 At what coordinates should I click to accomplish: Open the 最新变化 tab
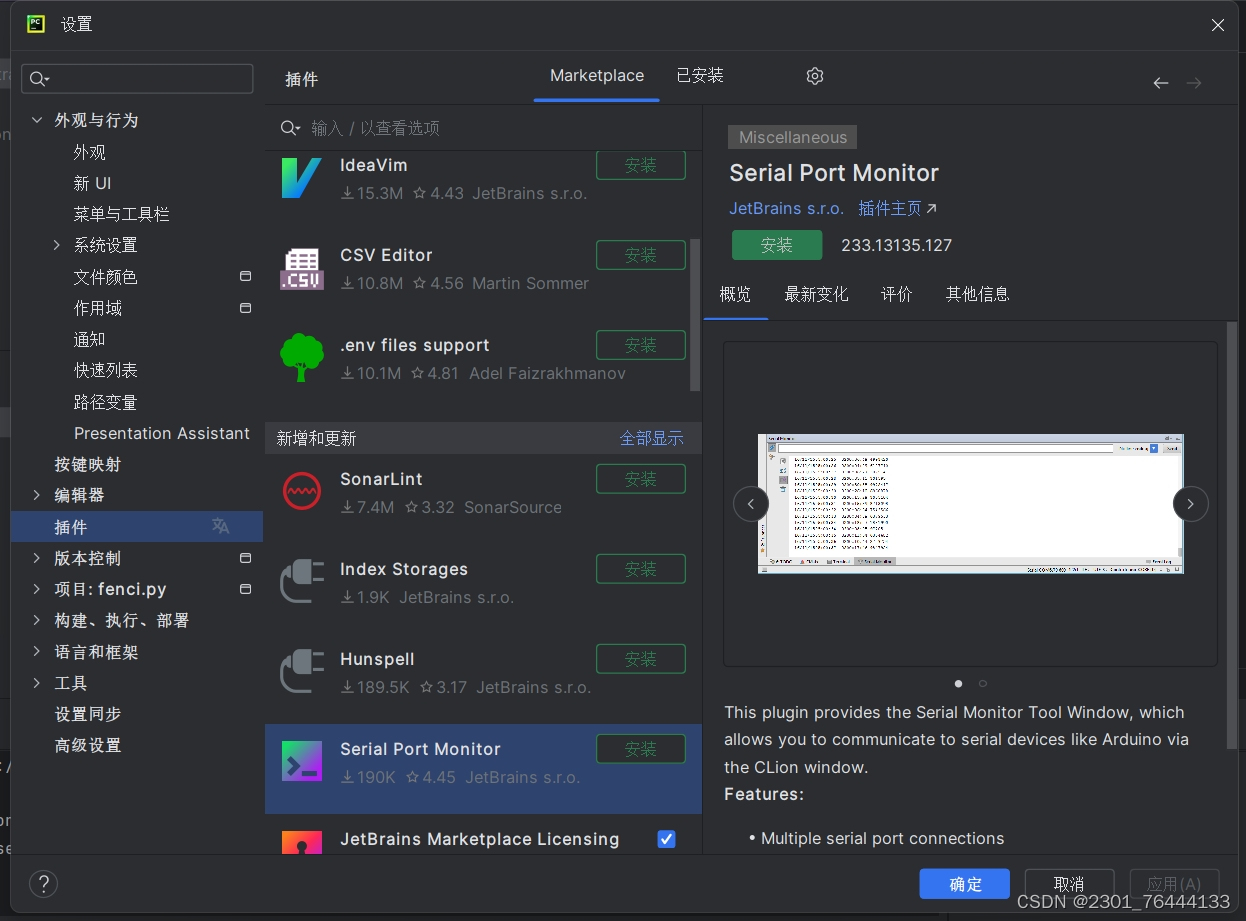[816, 294]
